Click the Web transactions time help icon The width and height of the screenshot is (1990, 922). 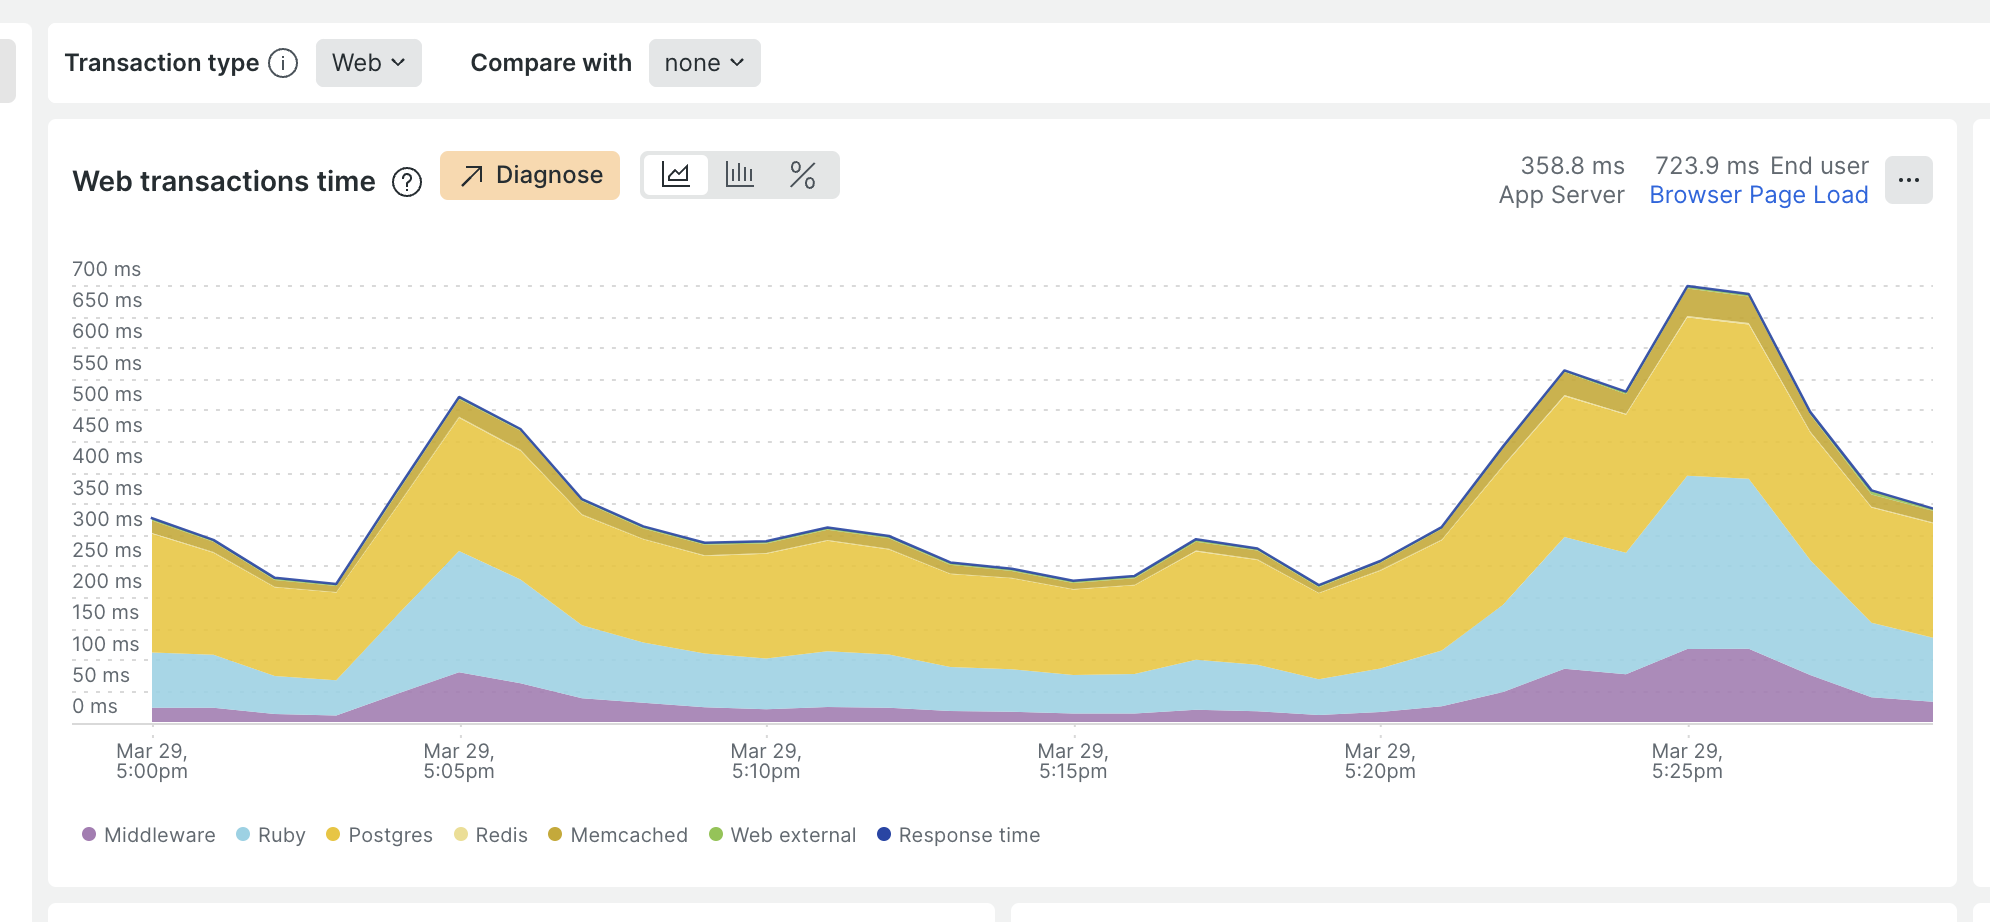click(x=407, y=182)
